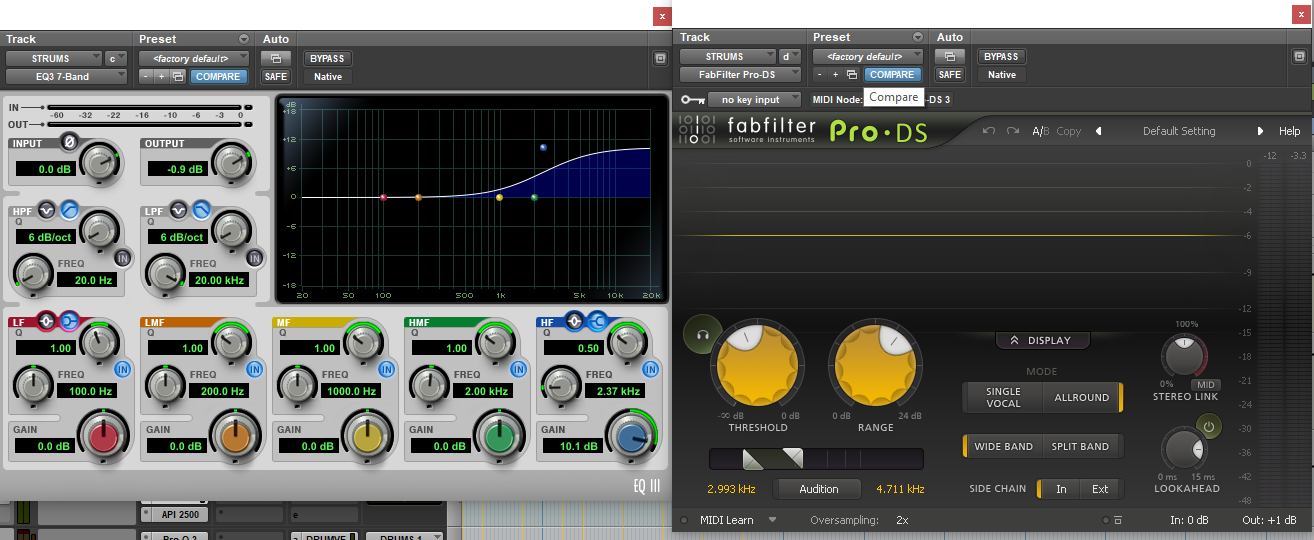
Task: Click the Pro-DS Audition button
Action: [x=819, y=489]
